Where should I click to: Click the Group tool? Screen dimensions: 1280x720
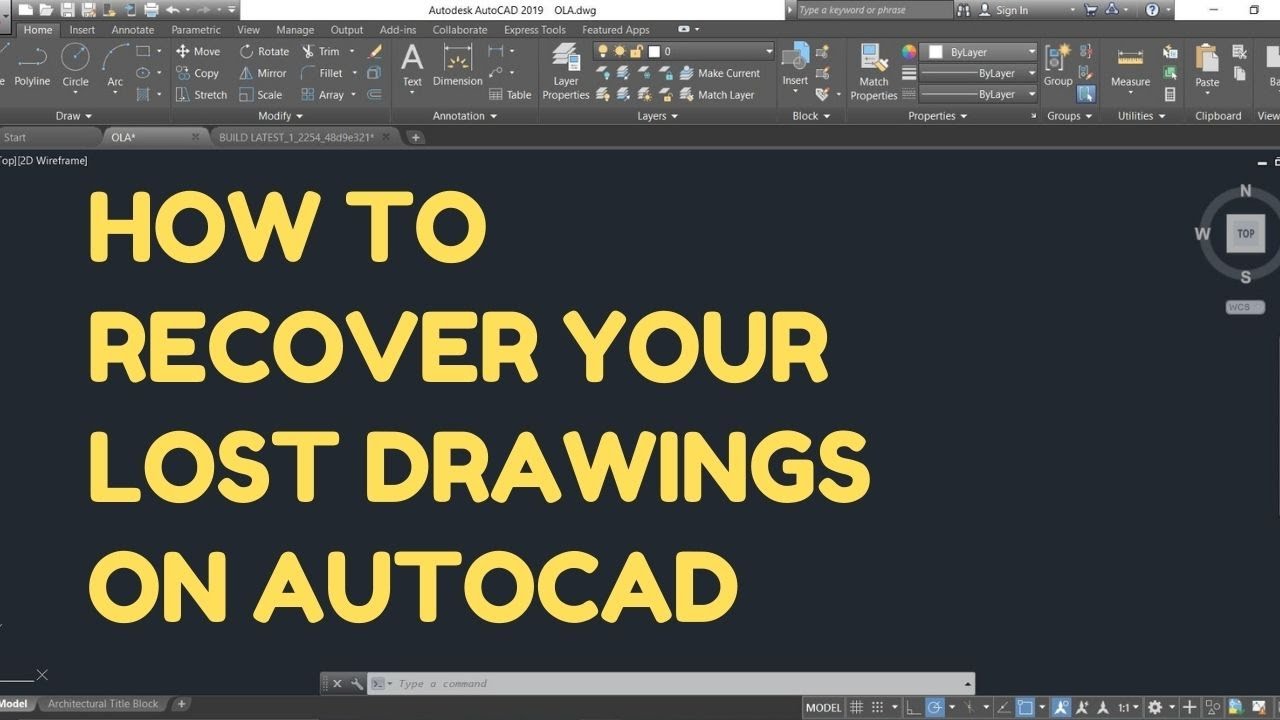click(x=1058, y=66)
